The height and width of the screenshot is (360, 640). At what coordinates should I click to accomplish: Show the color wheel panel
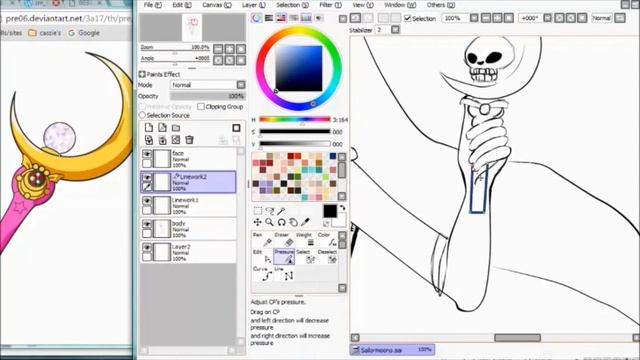(x=256, y=18)
